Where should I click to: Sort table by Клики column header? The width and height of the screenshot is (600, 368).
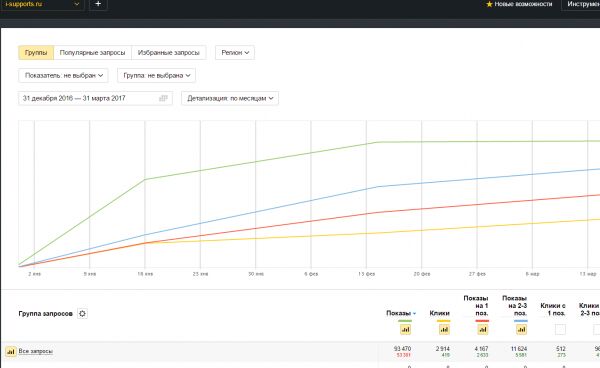439,313
